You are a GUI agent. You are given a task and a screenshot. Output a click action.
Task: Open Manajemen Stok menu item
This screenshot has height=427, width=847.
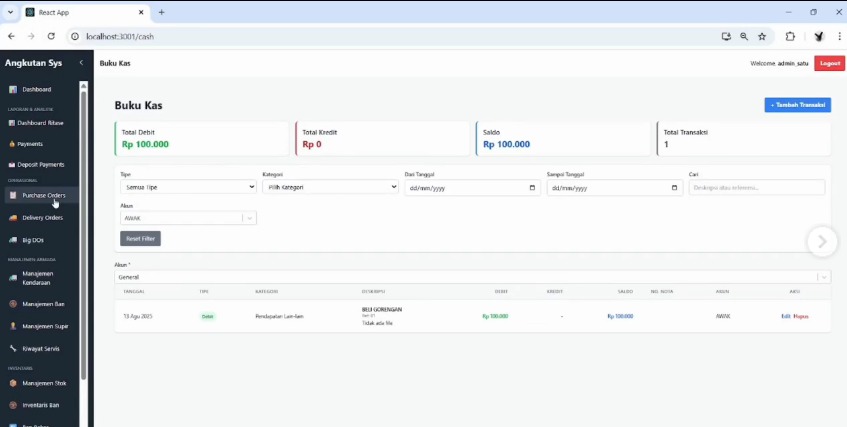[42, 383]
